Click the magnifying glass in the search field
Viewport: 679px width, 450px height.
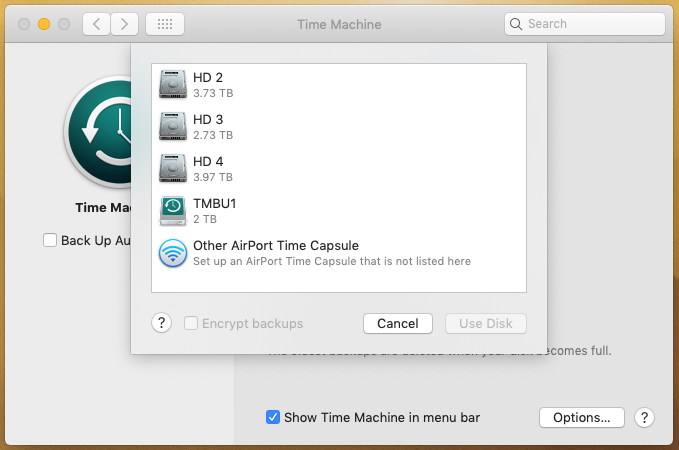click(516, 24)
